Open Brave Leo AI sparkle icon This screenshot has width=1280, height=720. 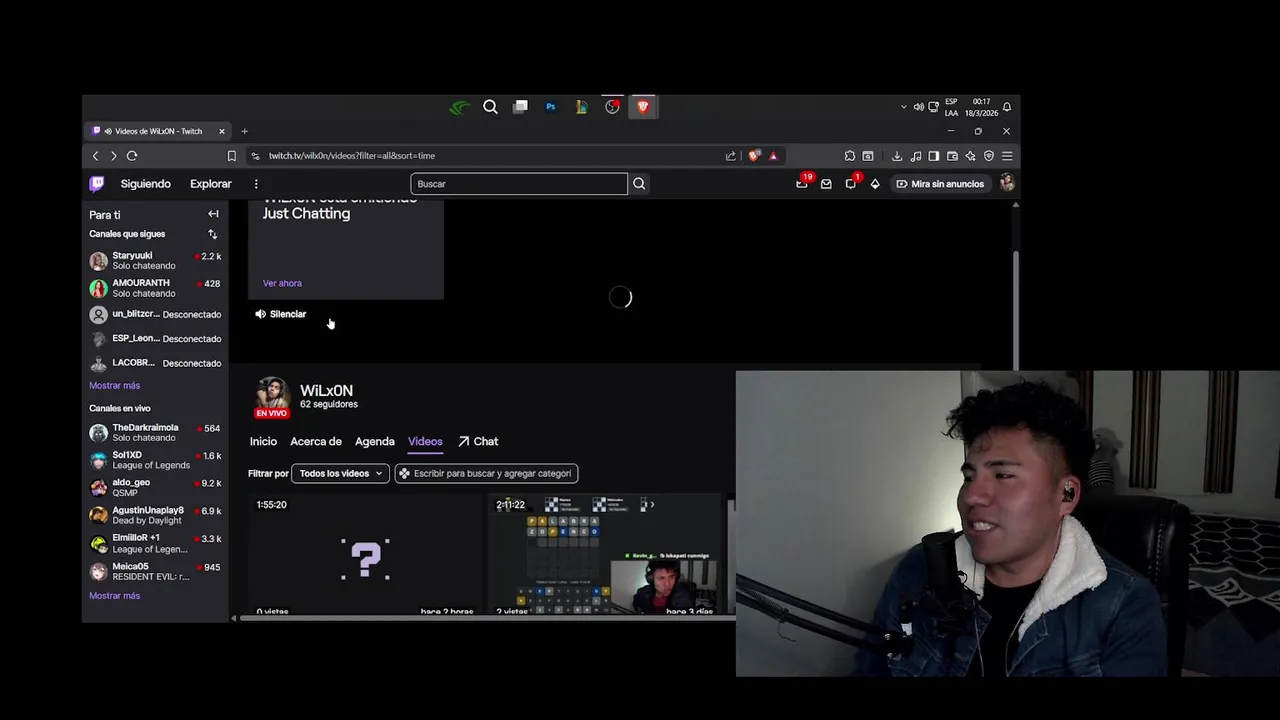click(971, 156)
